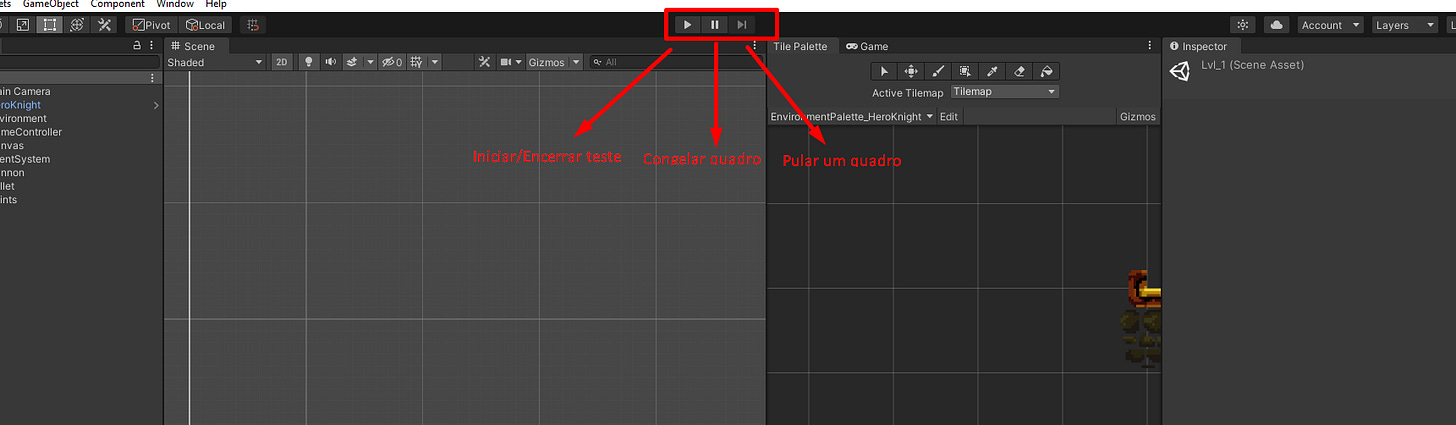Expand the HeroKnight prefab arrow
1456x425 pixels.
pyautogui.click(x=155, y=105)
